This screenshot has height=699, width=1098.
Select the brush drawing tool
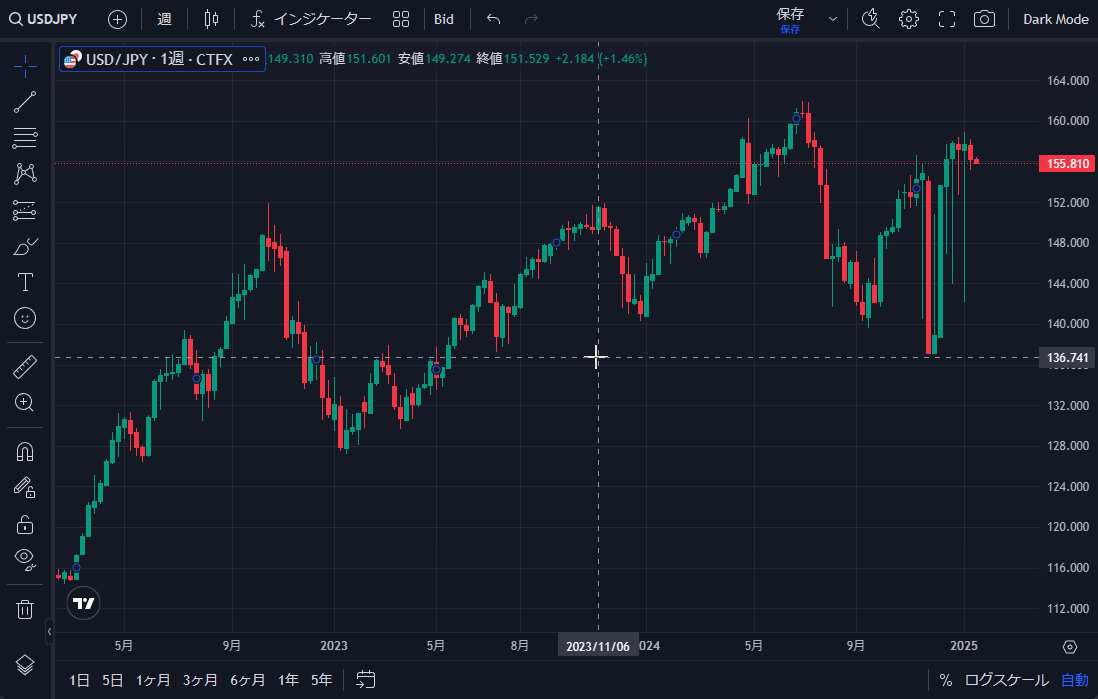click(25, 247)
